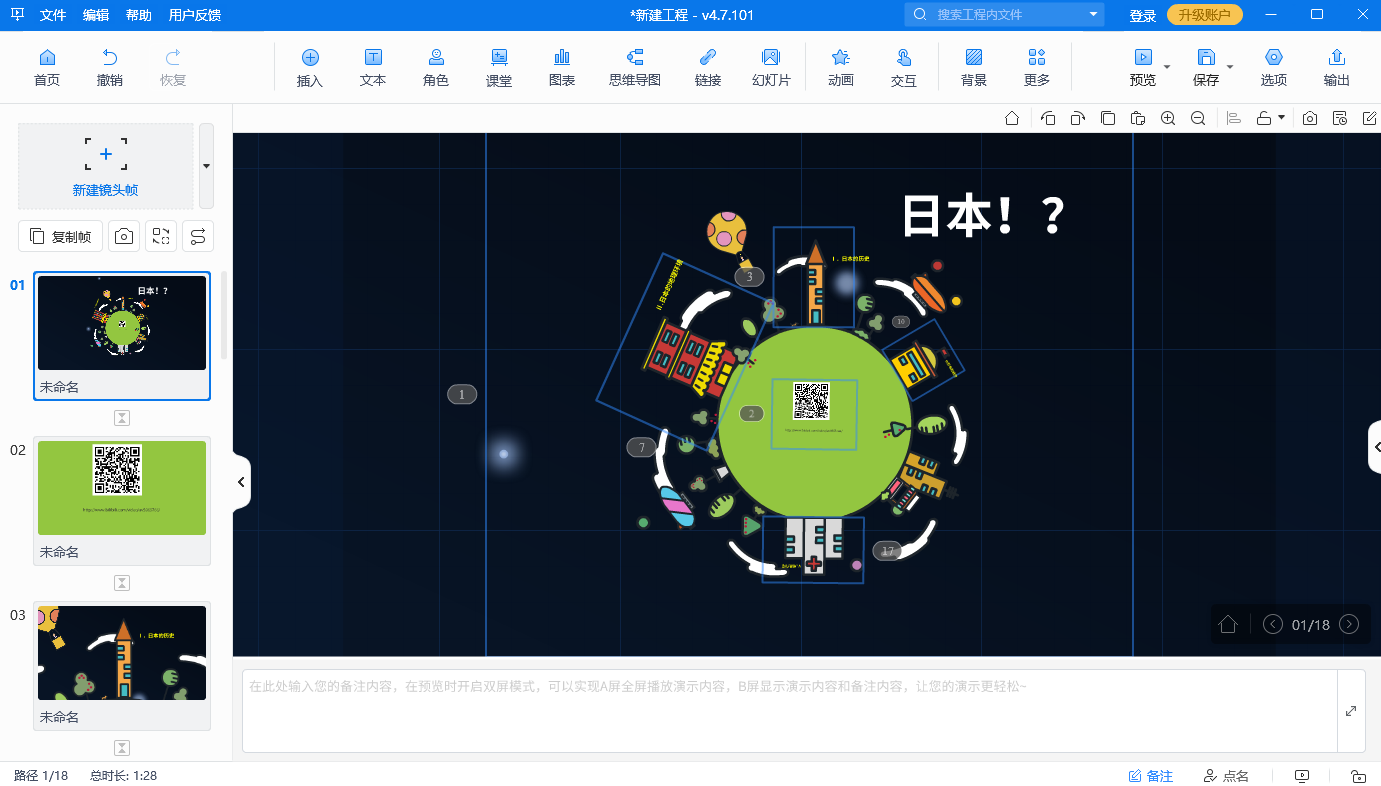The width and height of the screenshot is (1381, 786).
Task: Expand the notes area
Action: [x=1351, y=711]
